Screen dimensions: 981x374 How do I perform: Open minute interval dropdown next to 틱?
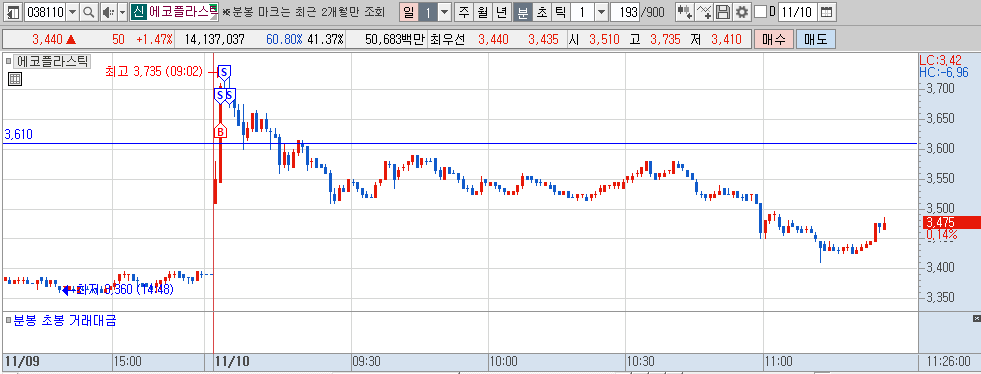click(x=601, y=12)
